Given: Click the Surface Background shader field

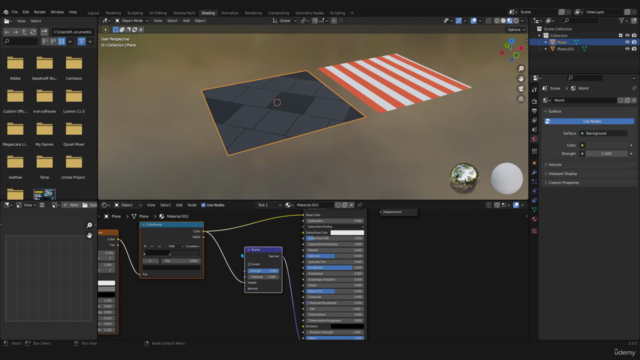Looking at the screenshot, I should (604, 133).
